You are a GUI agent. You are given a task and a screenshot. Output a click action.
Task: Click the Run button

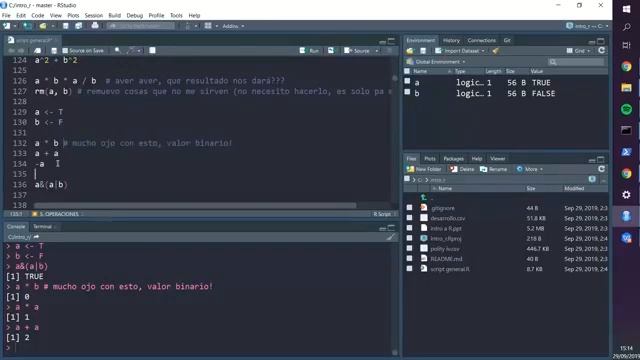pyautogui.click(x=309, y=51)
